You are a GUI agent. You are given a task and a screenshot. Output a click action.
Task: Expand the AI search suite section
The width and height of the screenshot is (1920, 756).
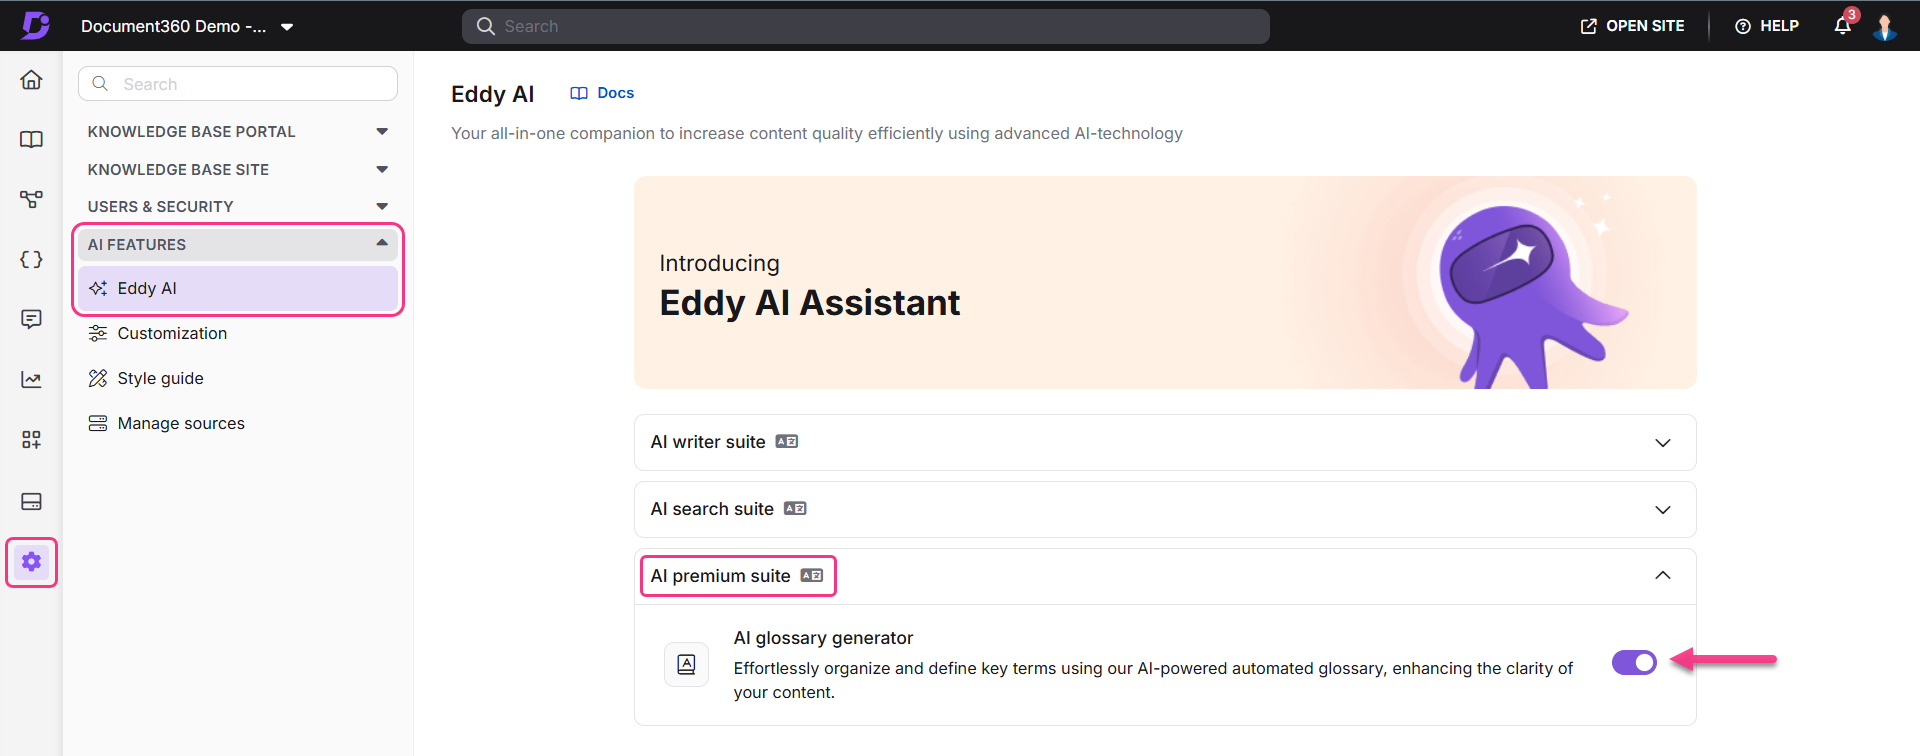(x=1662, y=510)
